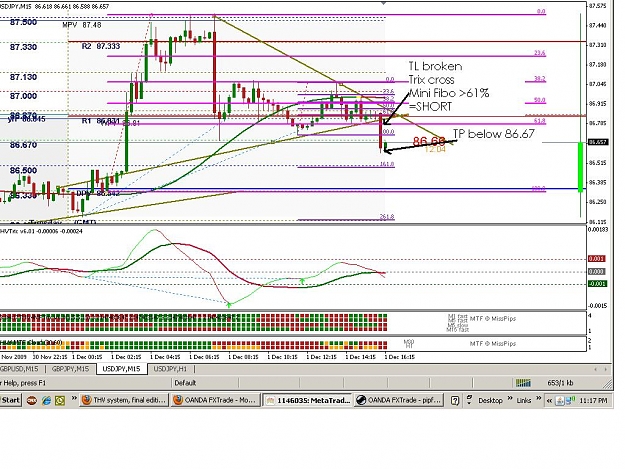Click the help question mark taskbar icon

[455, 401]
